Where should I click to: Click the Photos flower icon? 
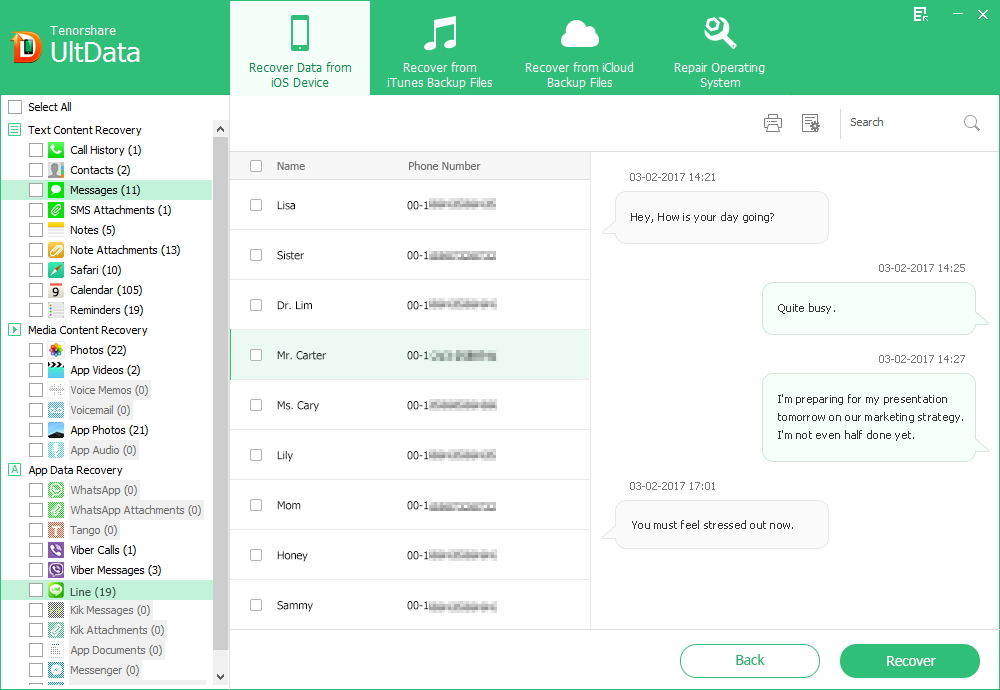[x=56, y=350]
